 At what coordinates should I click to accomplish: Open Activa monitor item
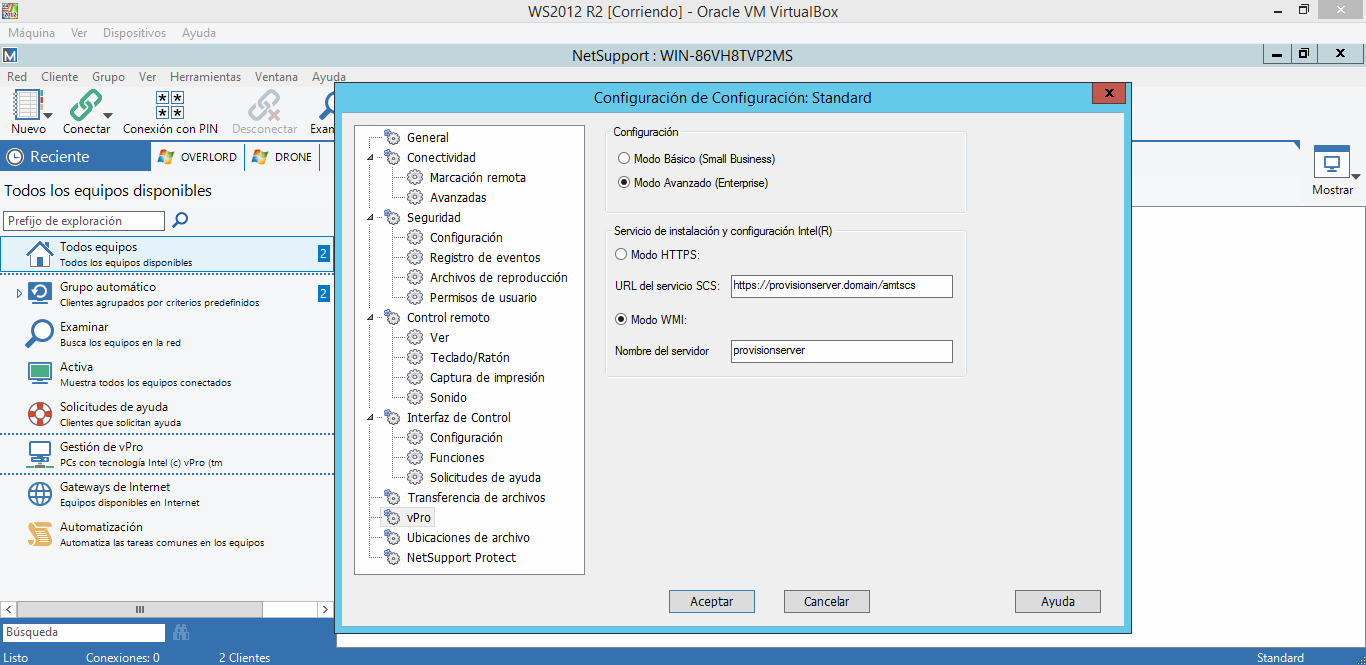(x=40, y=374)
